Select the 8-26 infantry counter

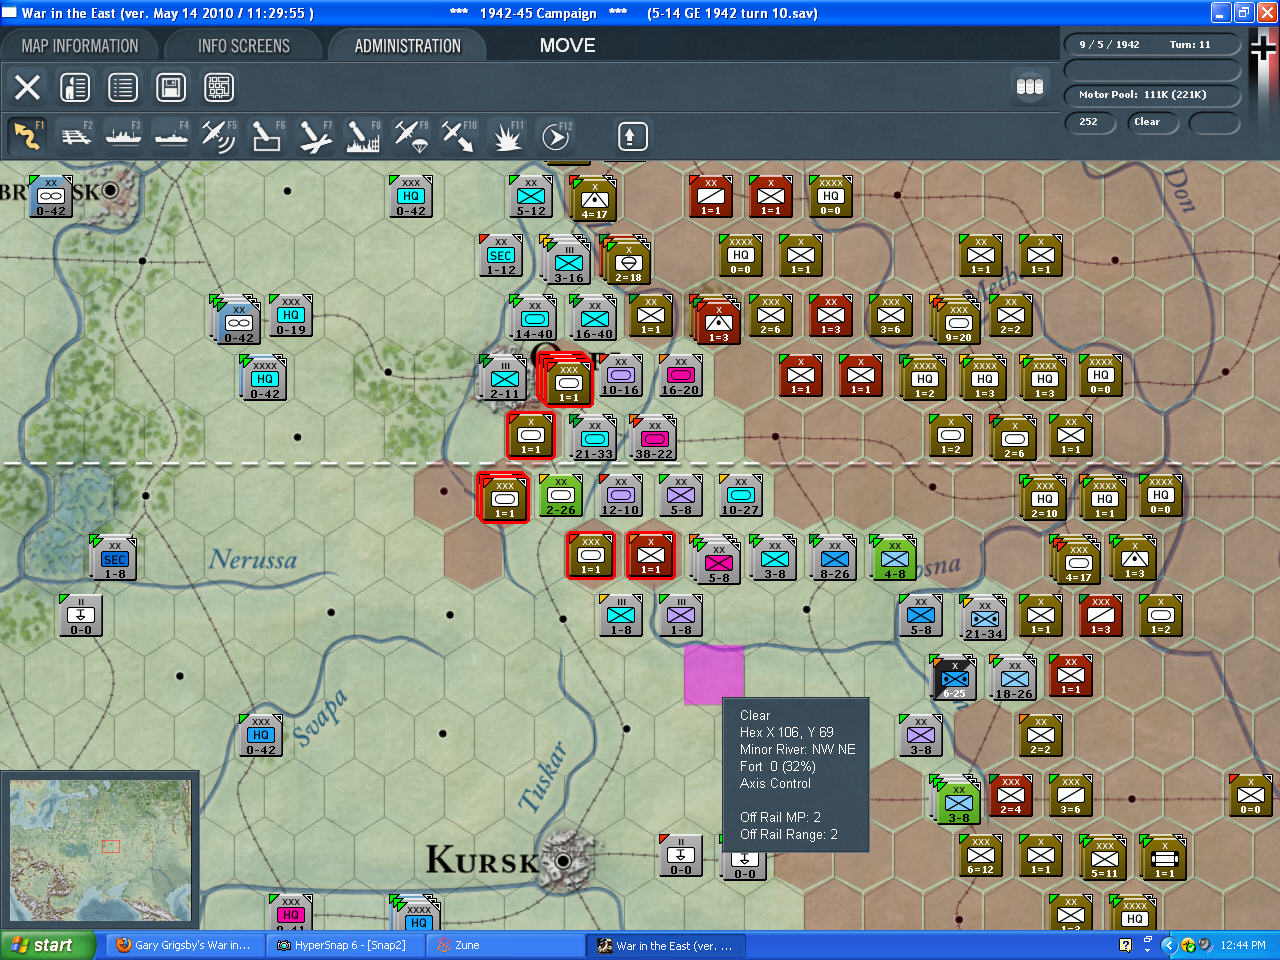(x=834, y=559)
